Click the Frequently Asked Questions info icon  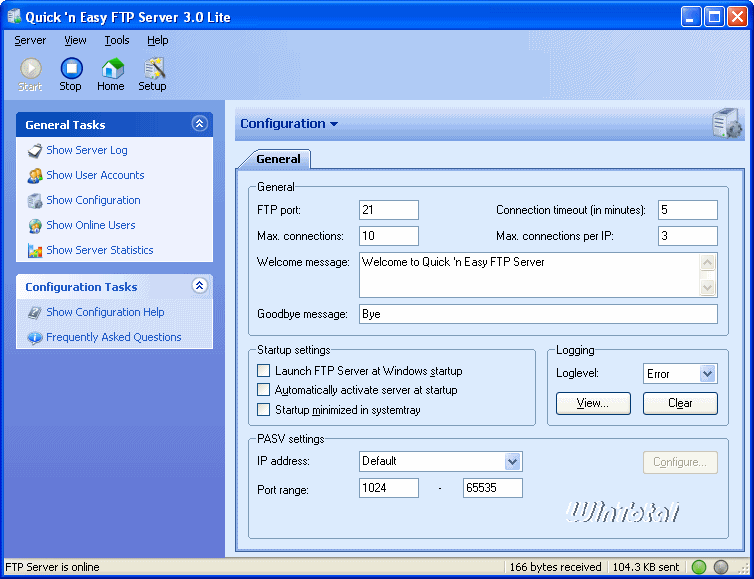point(35,338)
